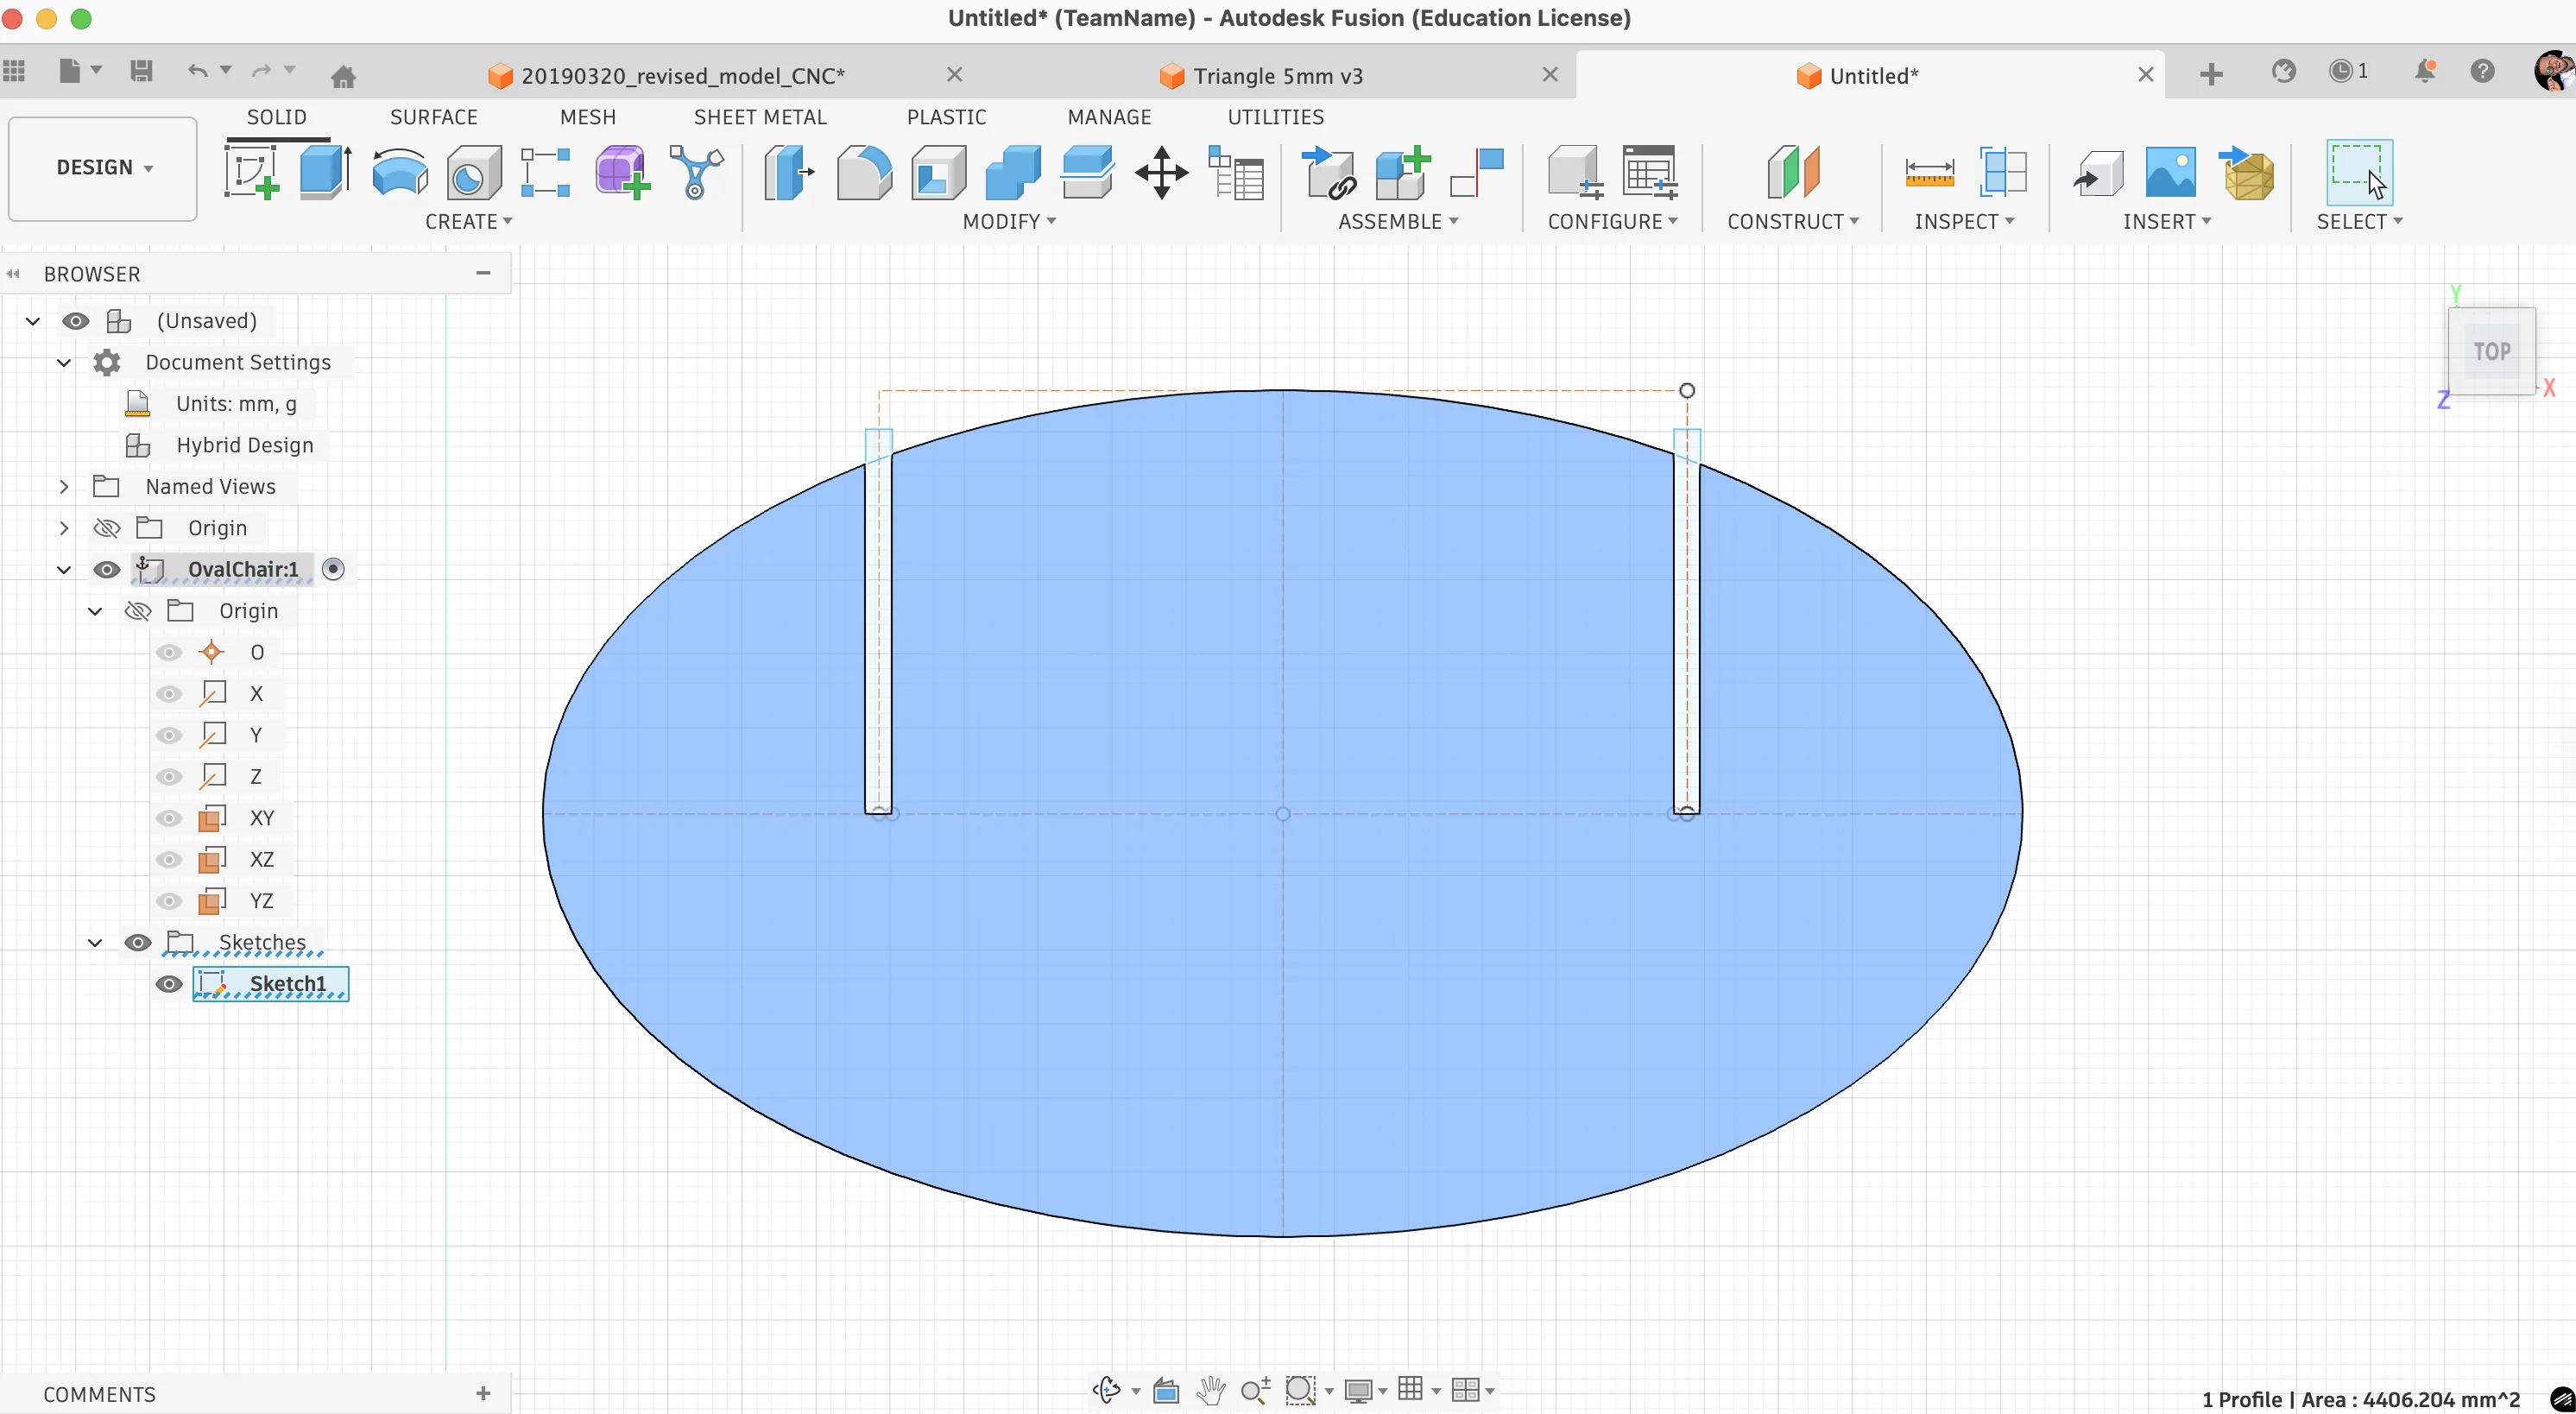Select the Move/Copy tool
2576x1414 pixels.
click(x=1161, y=172)
